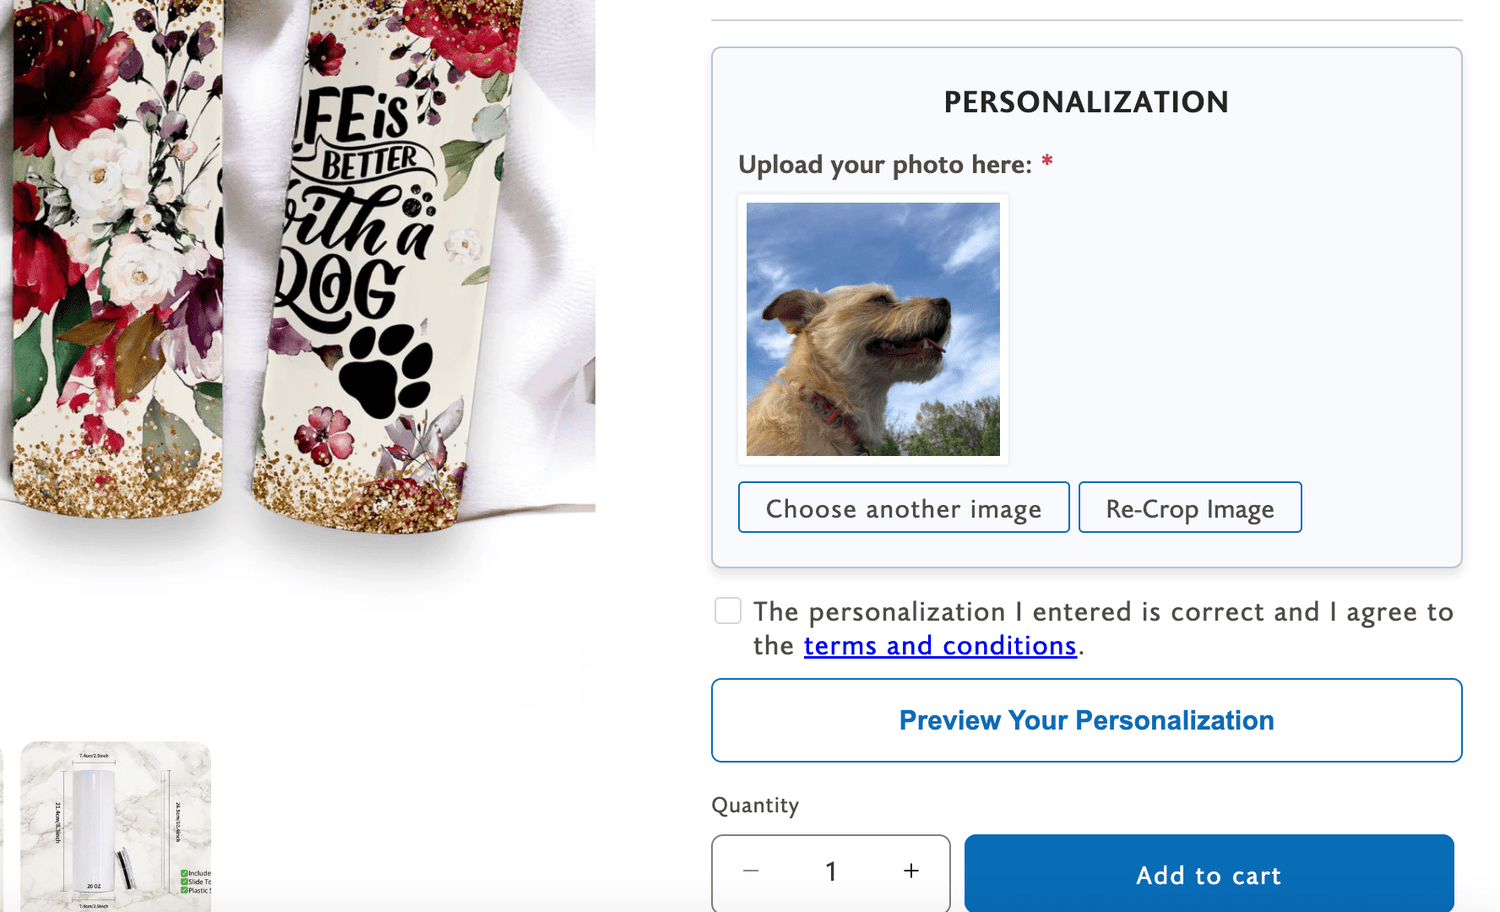Viewport: 1500px width, 912px height.
Task: Click the Re-Crop Image button
Action: pyautogui.click(x=1190, y=508)
